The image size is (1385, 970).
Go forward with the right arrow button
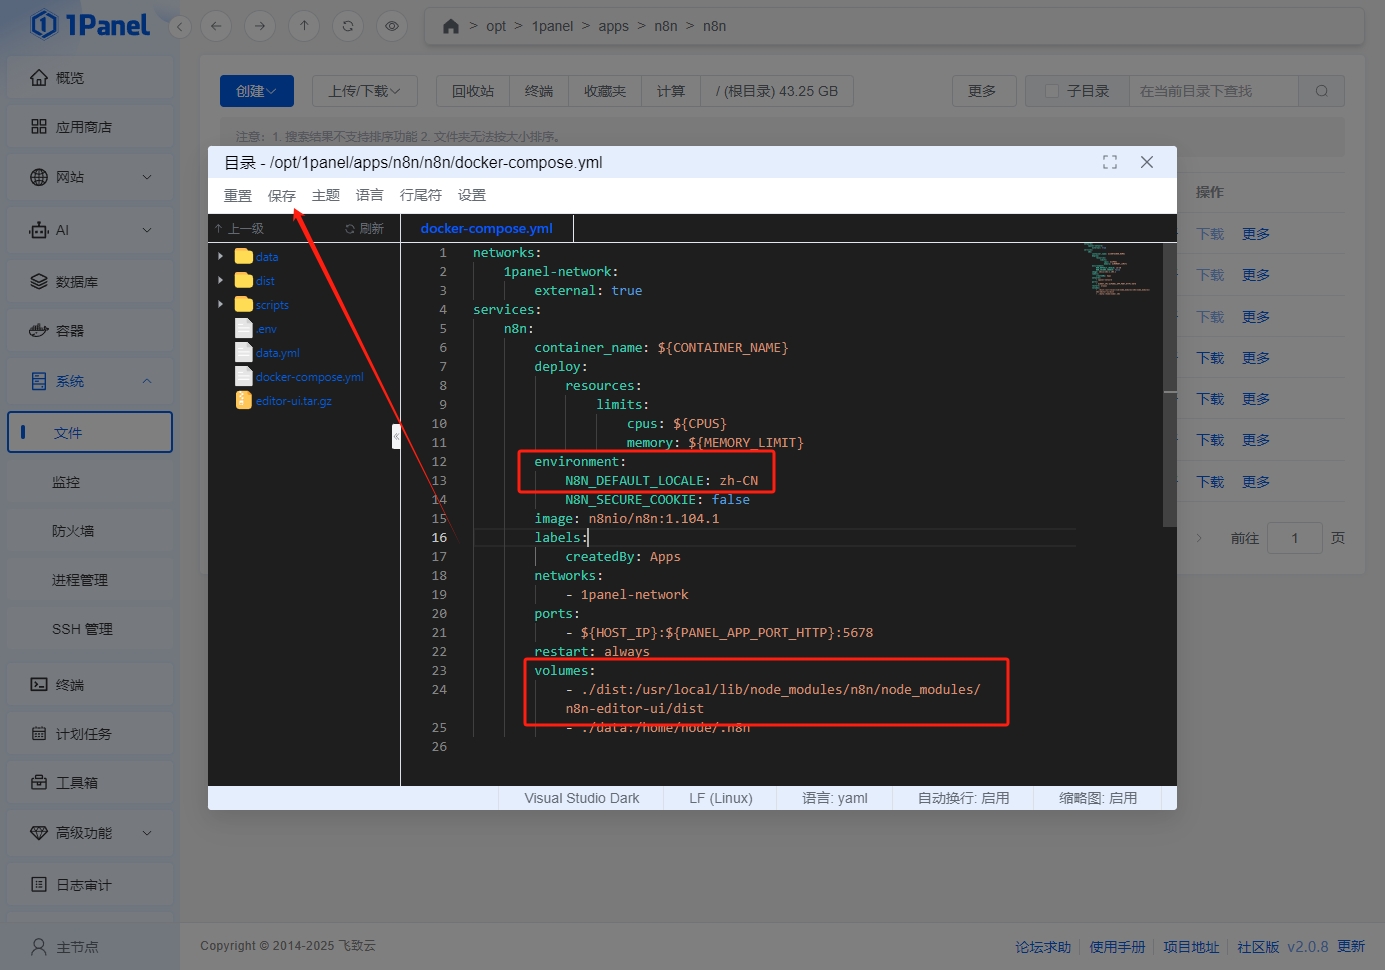pos(260,26)
